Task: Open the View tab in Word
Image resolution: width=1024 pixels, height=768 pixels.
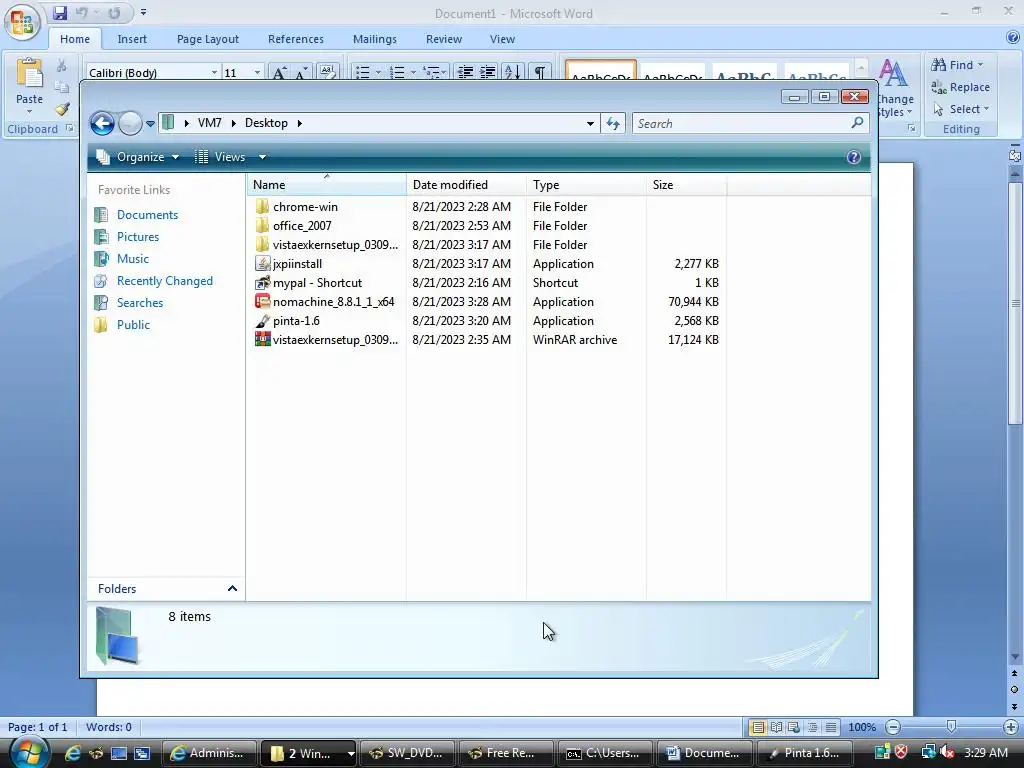Action: pyautogui.click(x=502, y=39)
